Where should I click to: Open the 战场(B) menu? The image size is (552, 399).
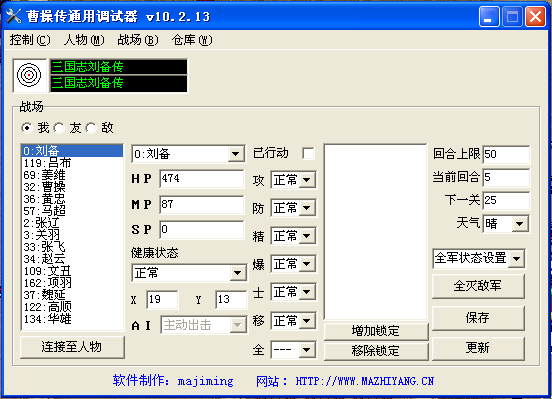click(138, 40)
